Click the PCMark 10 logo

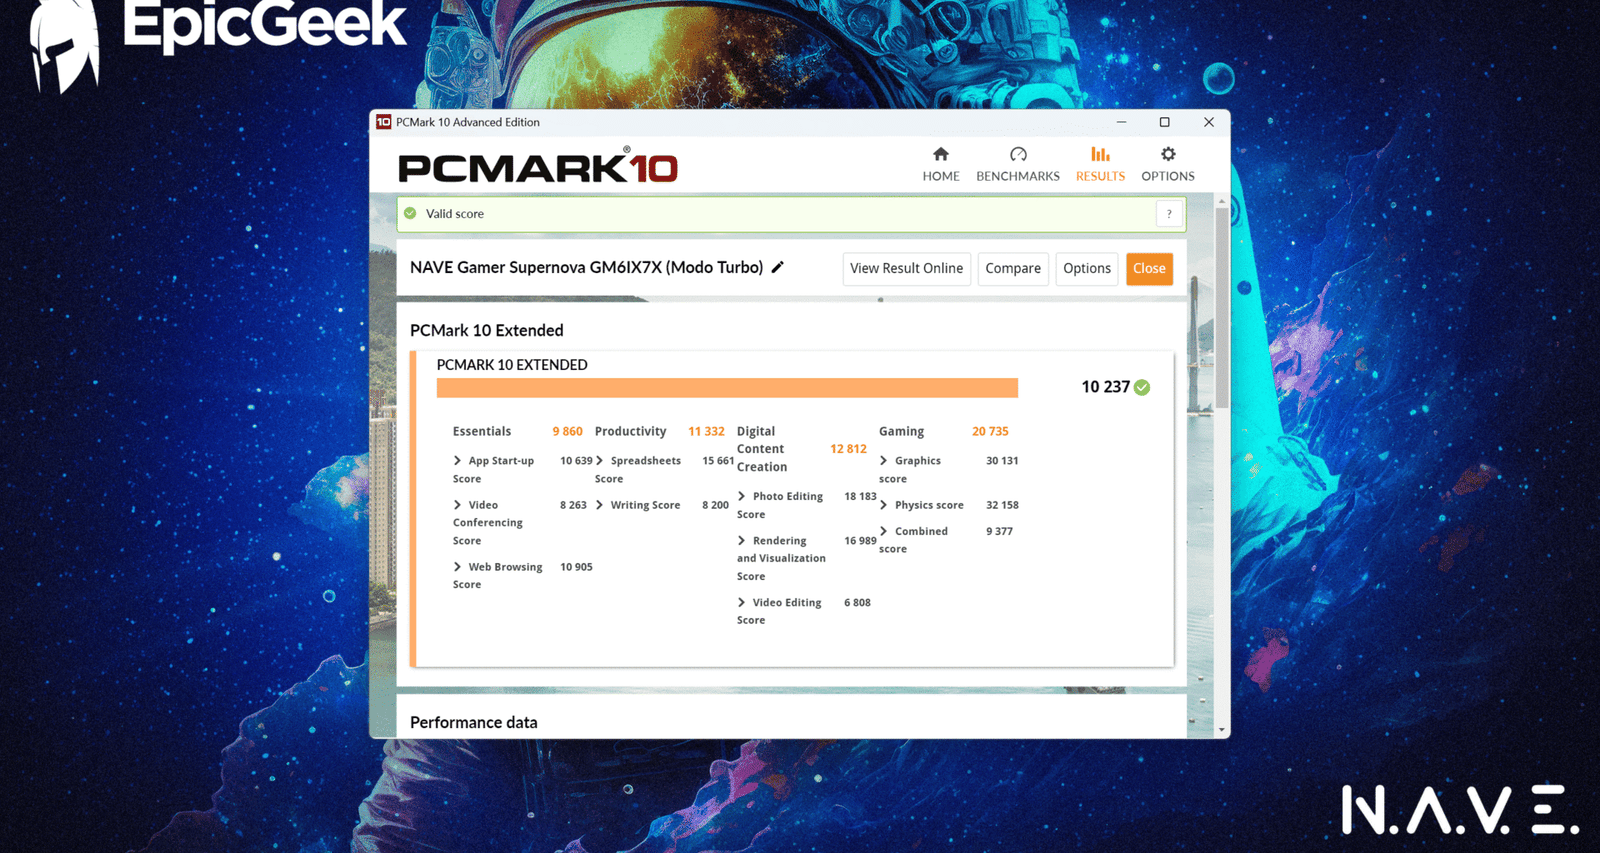click(538, 166)
